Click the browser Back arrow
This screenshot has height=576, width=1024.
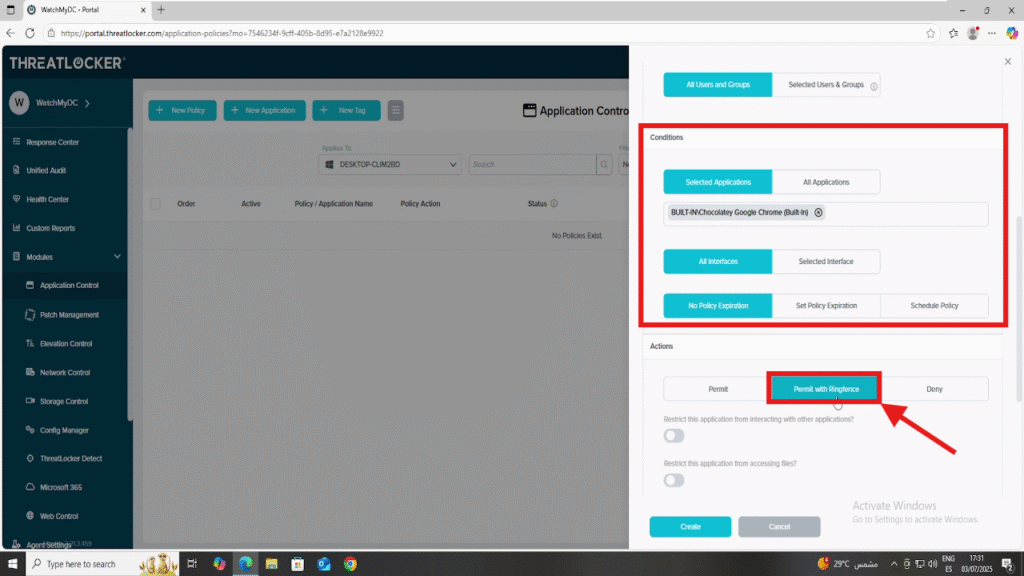pyautogui.click(x=10, y=33)
